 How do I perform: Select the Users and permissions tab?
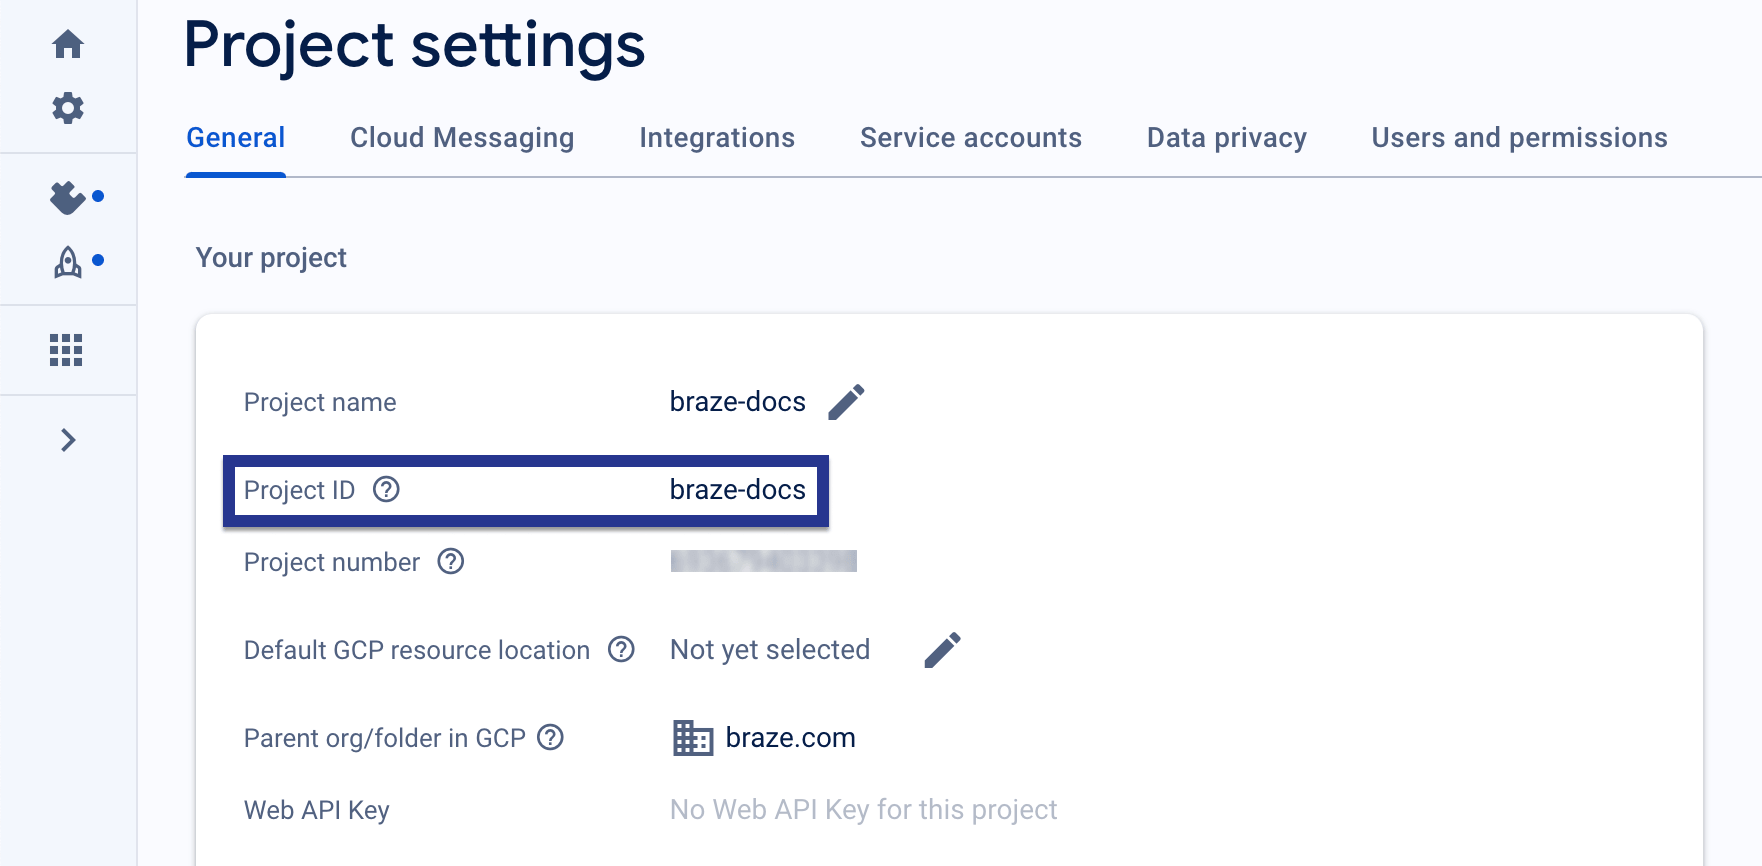(x=1518, y=137)
